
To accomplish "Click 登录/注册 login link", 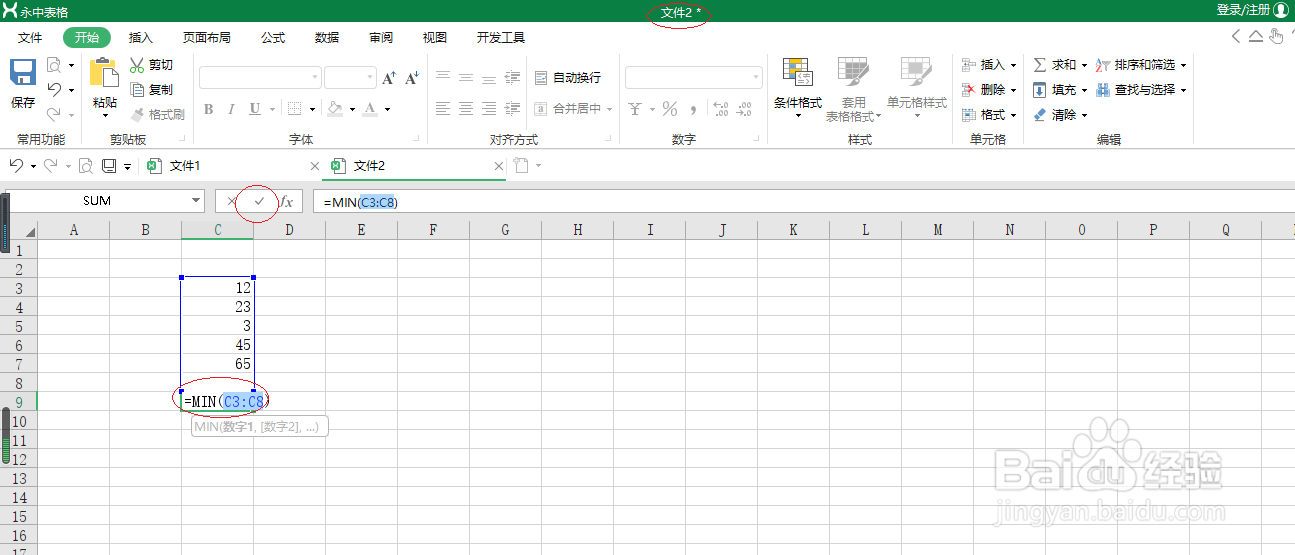I will click(x=1243, y=10).
